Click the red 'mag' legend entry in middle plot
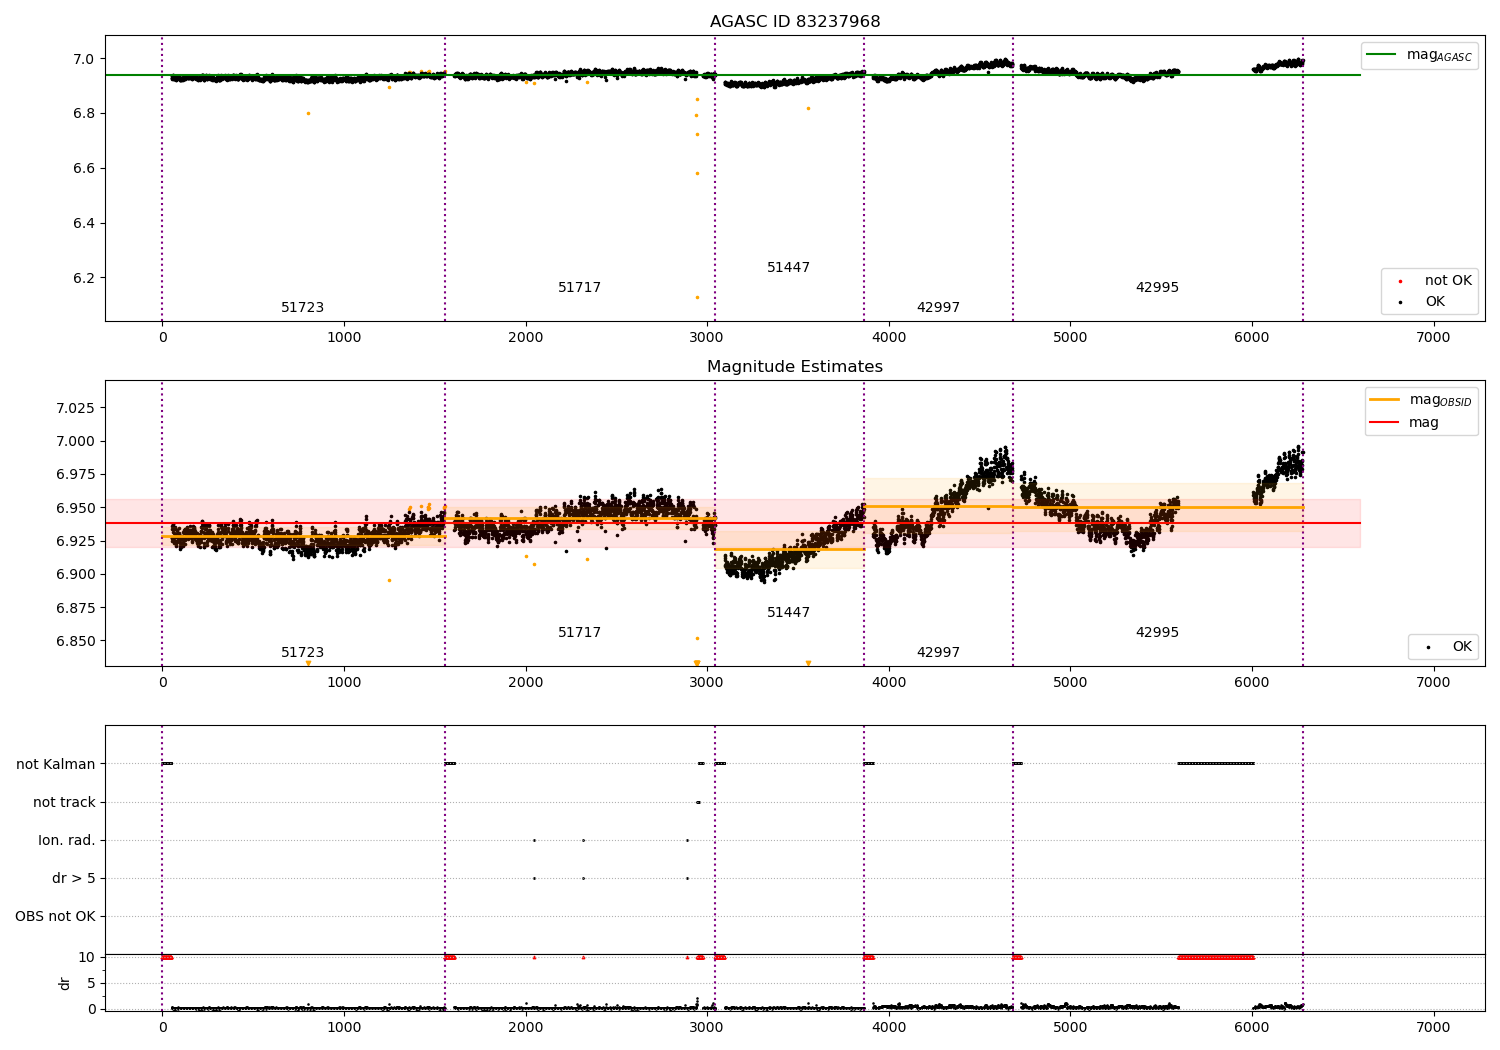Viewport: 1500px width, 1050px height. click(1404, 423)
